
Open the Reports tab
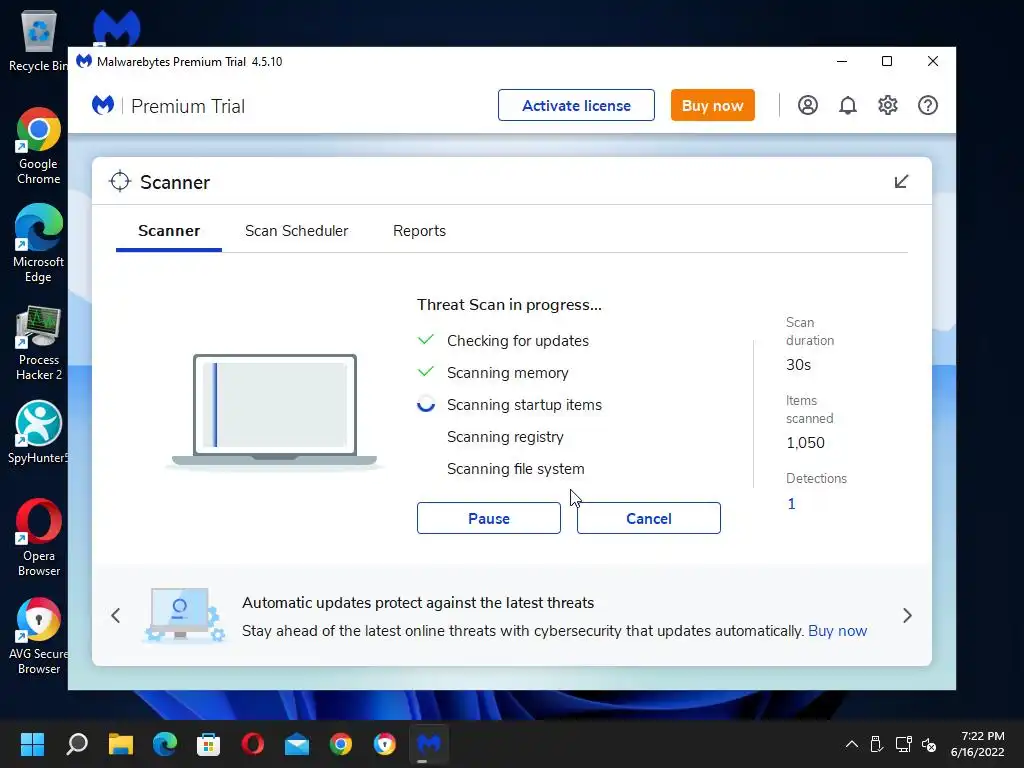(x=419, y=231)
